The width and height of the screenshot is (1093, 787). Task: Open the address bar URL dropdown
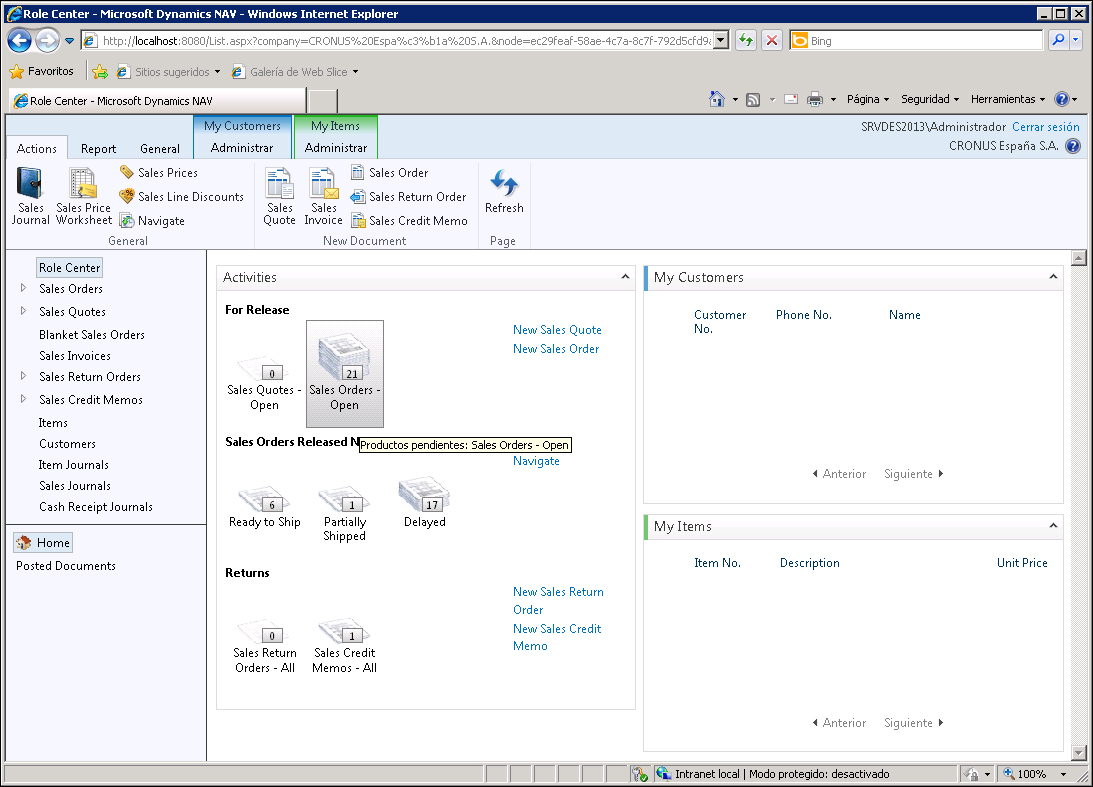point(721,40)
